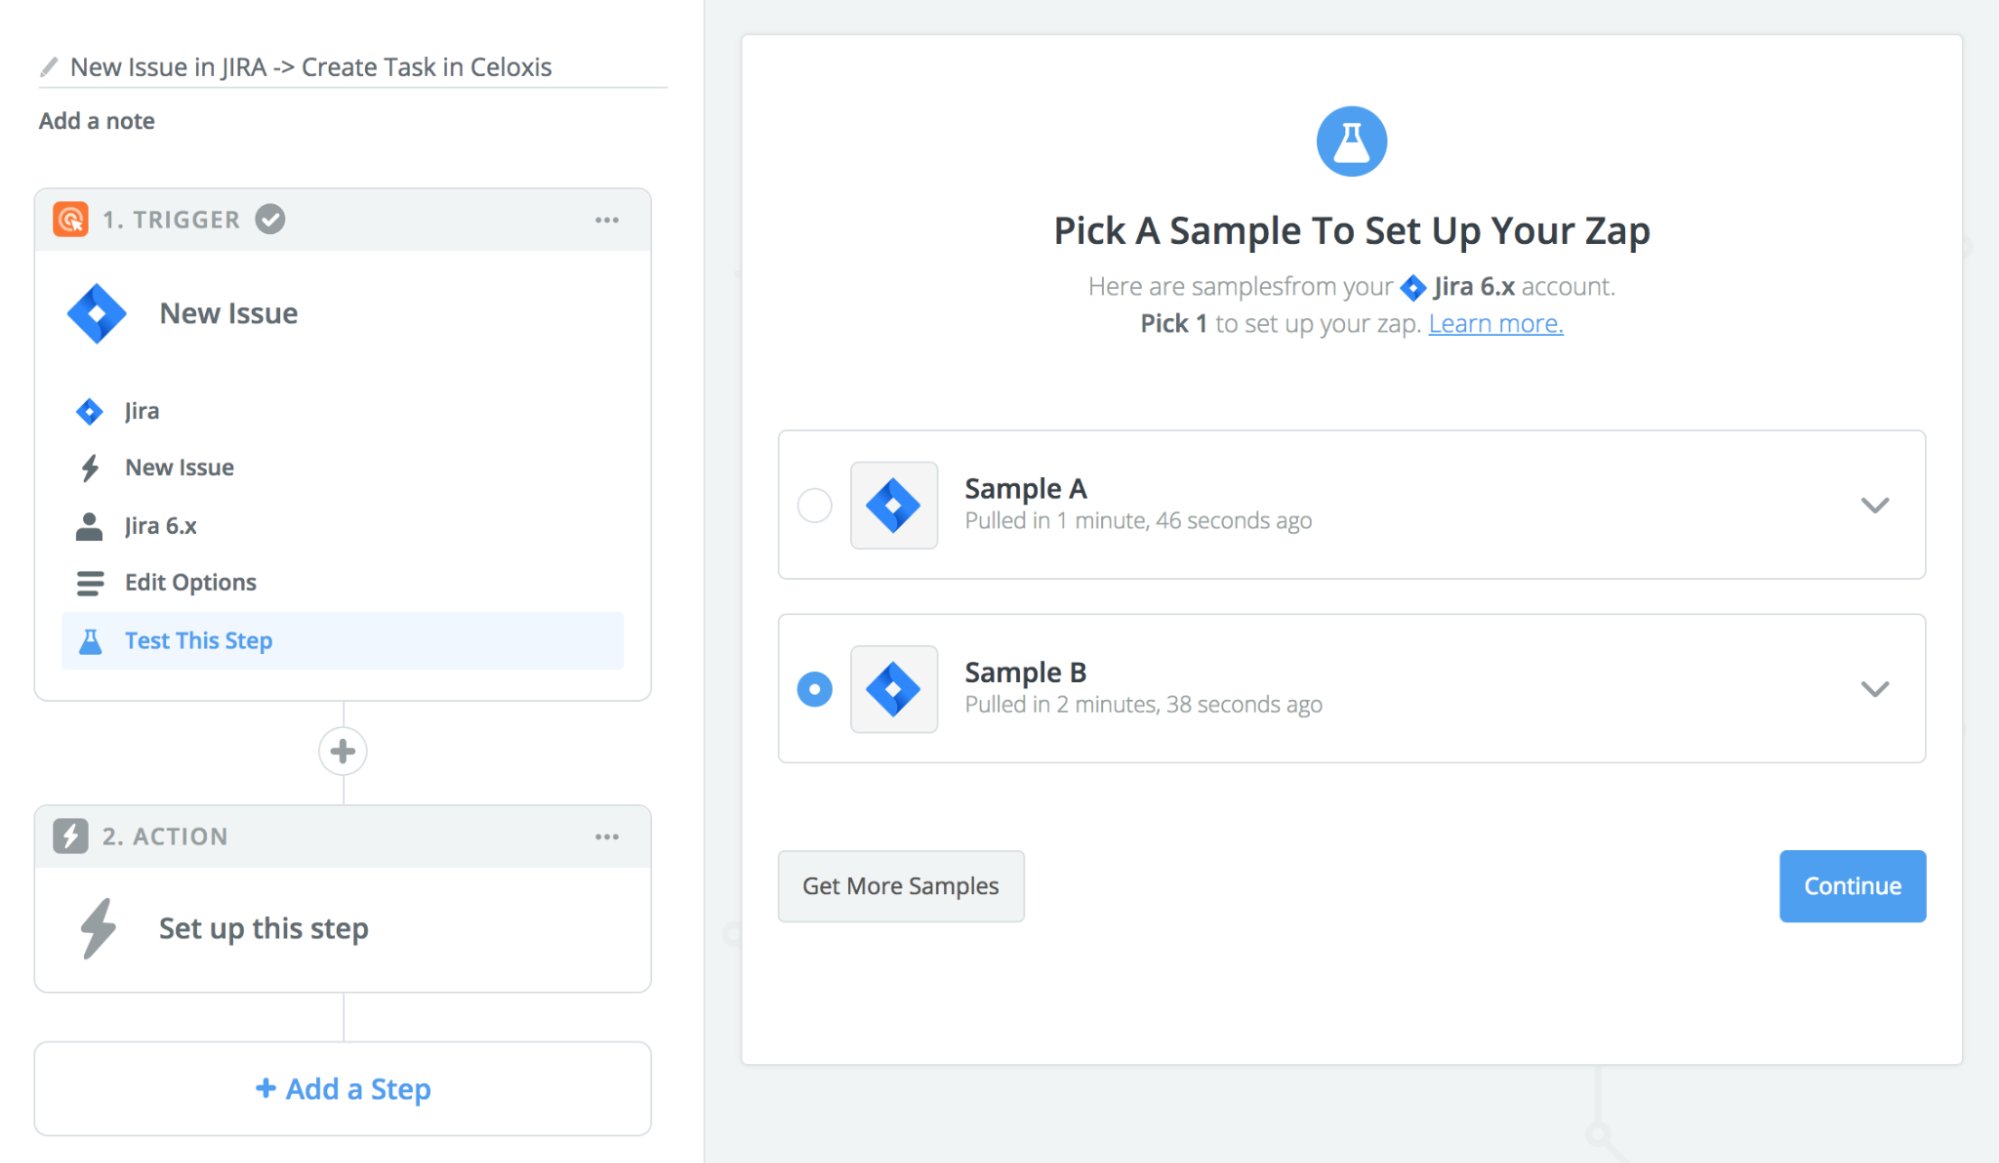The height and width of the screenshot is (1163, 1999).
Task: Open the trigger step options menu
Action: (607, 219)
